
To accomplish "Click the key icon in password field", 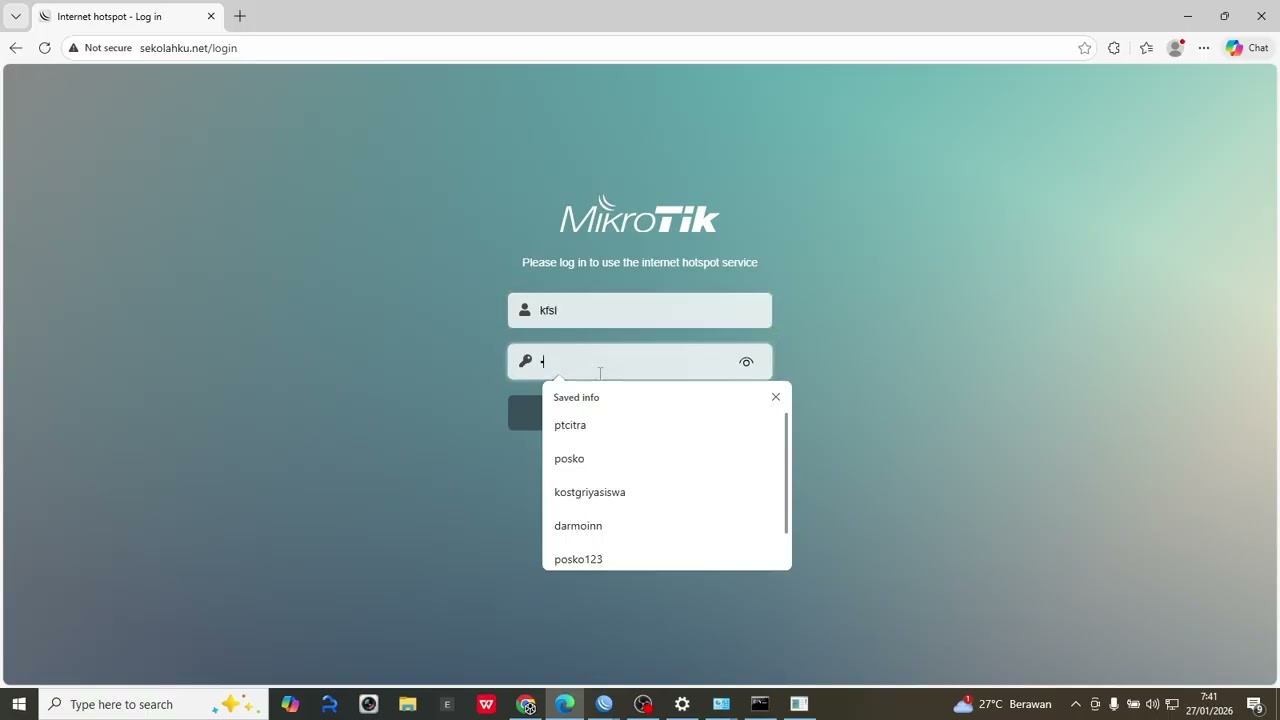I will 525,361.
